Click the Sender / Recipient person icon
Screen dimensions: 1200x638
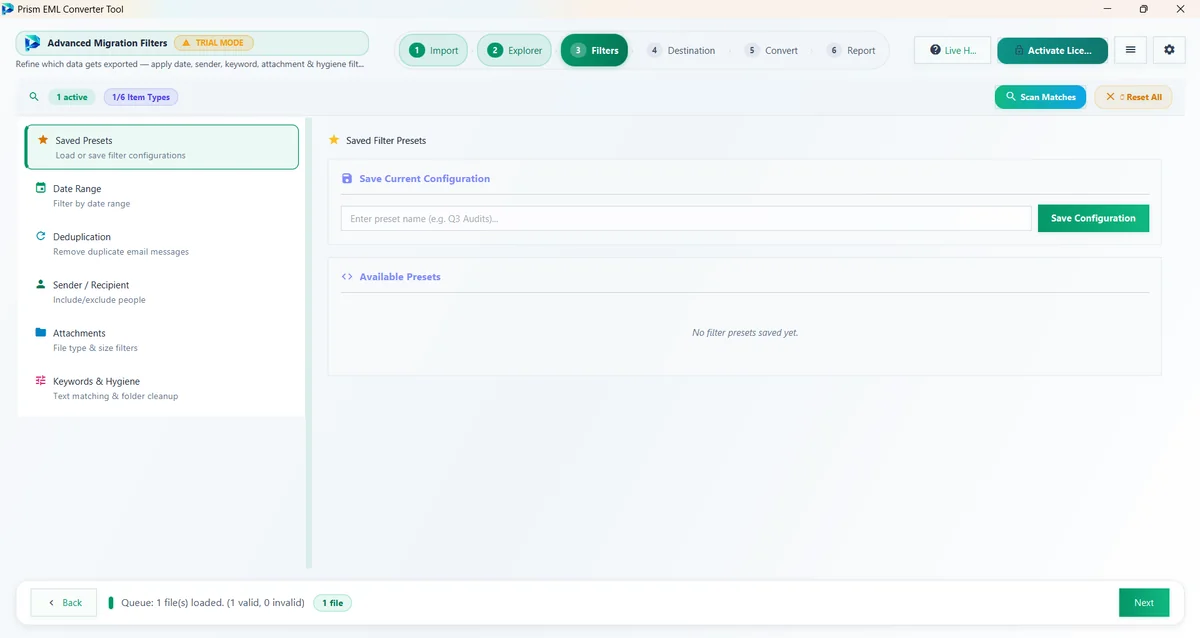[x=41, y=284]
